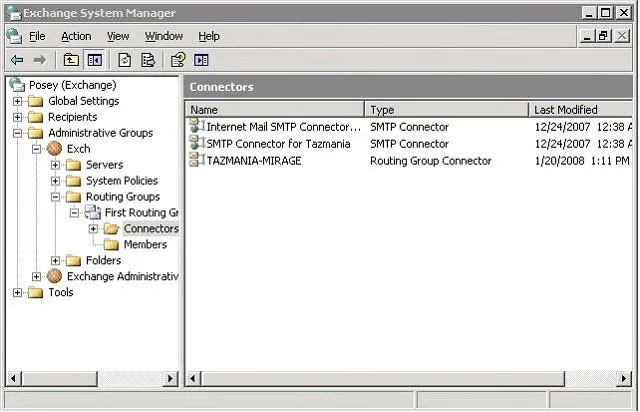Go up one level with folder-arrow icon

point(71,60)
